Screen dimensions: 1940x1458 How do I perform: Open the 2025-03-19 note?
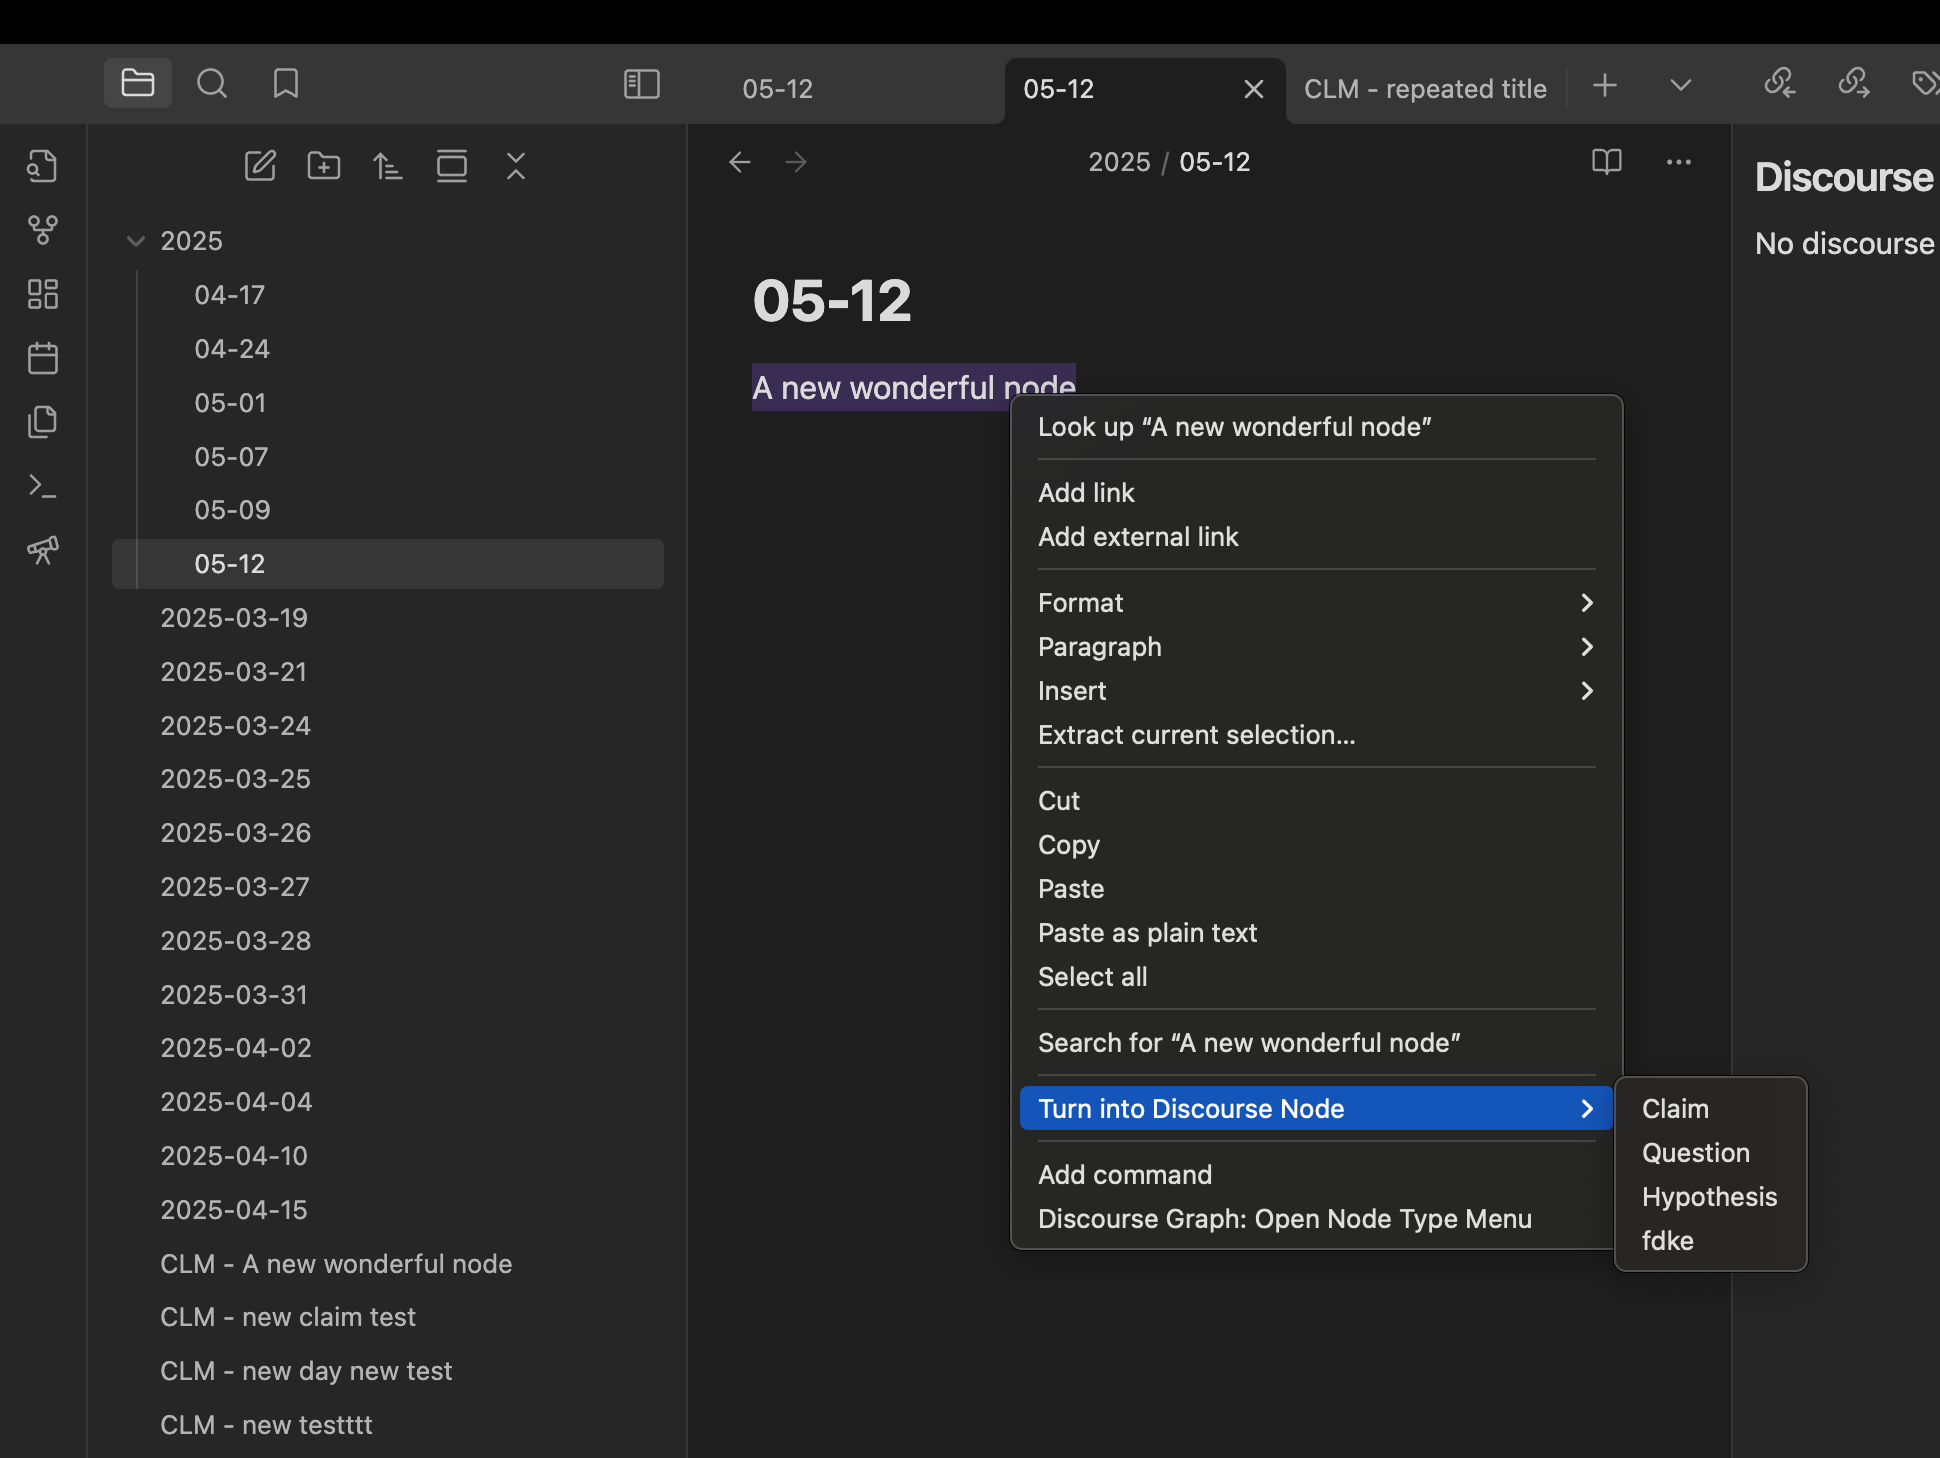pos(234,618)
